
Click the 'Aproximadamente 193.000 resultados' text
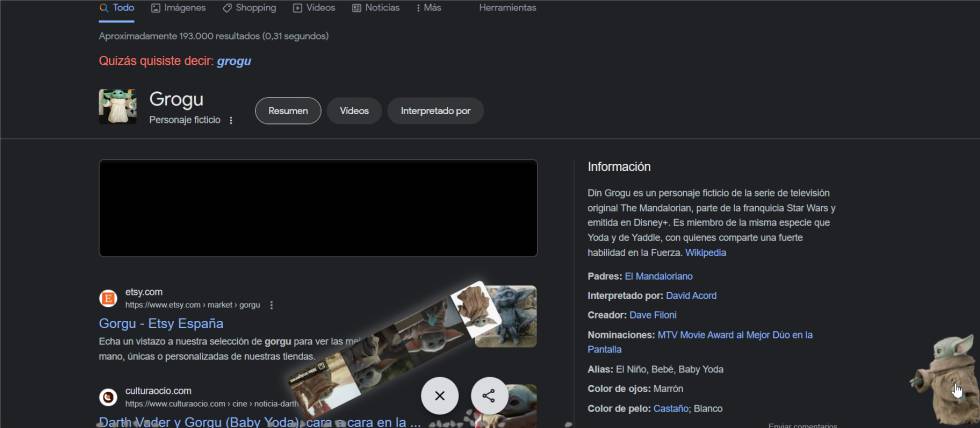click(x=214, y=36)
